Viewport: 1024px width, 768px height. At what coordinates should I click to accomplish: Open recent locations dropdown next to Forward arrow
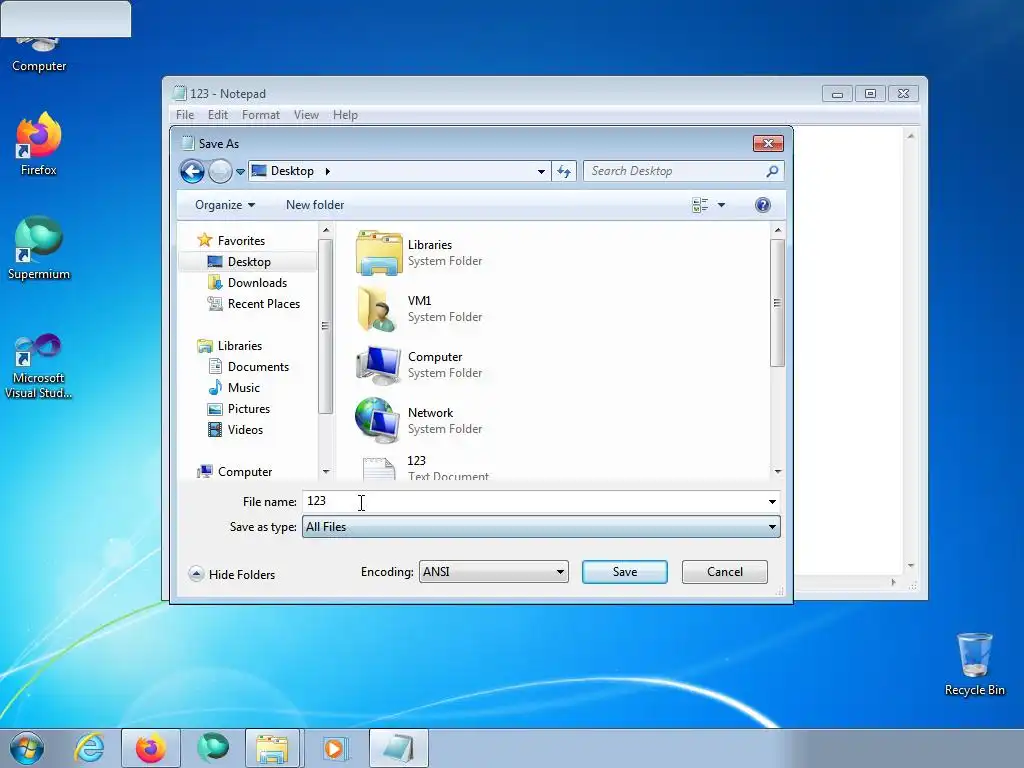point(240,172)
